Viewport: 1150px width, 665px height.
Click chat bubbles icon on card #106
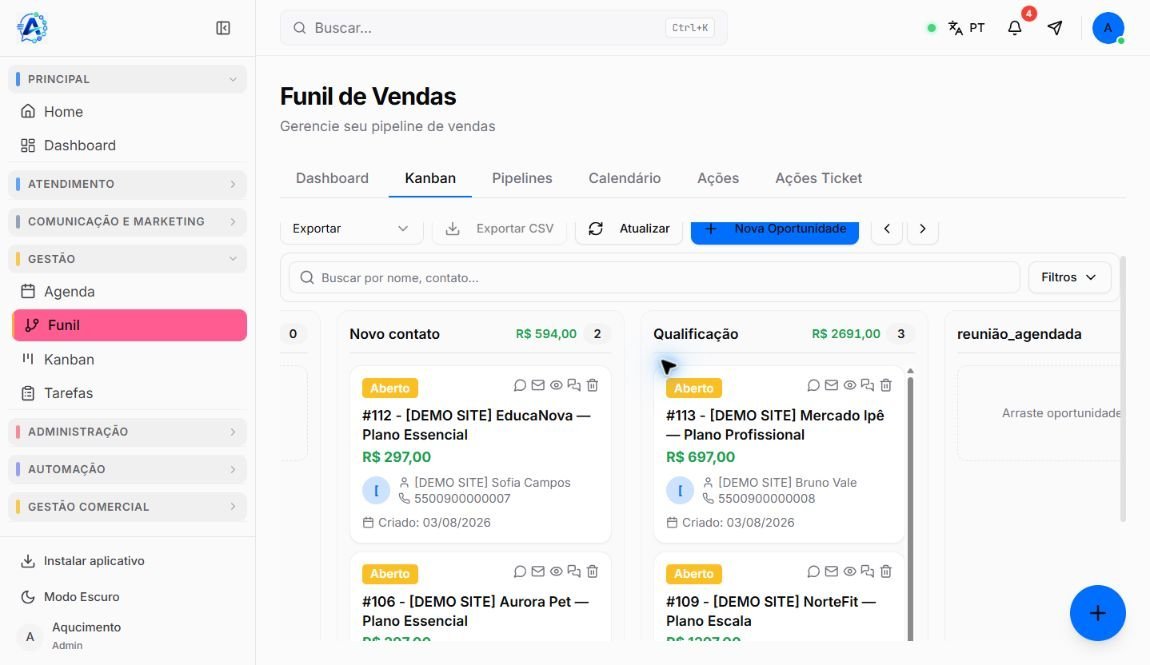[574, 571]
